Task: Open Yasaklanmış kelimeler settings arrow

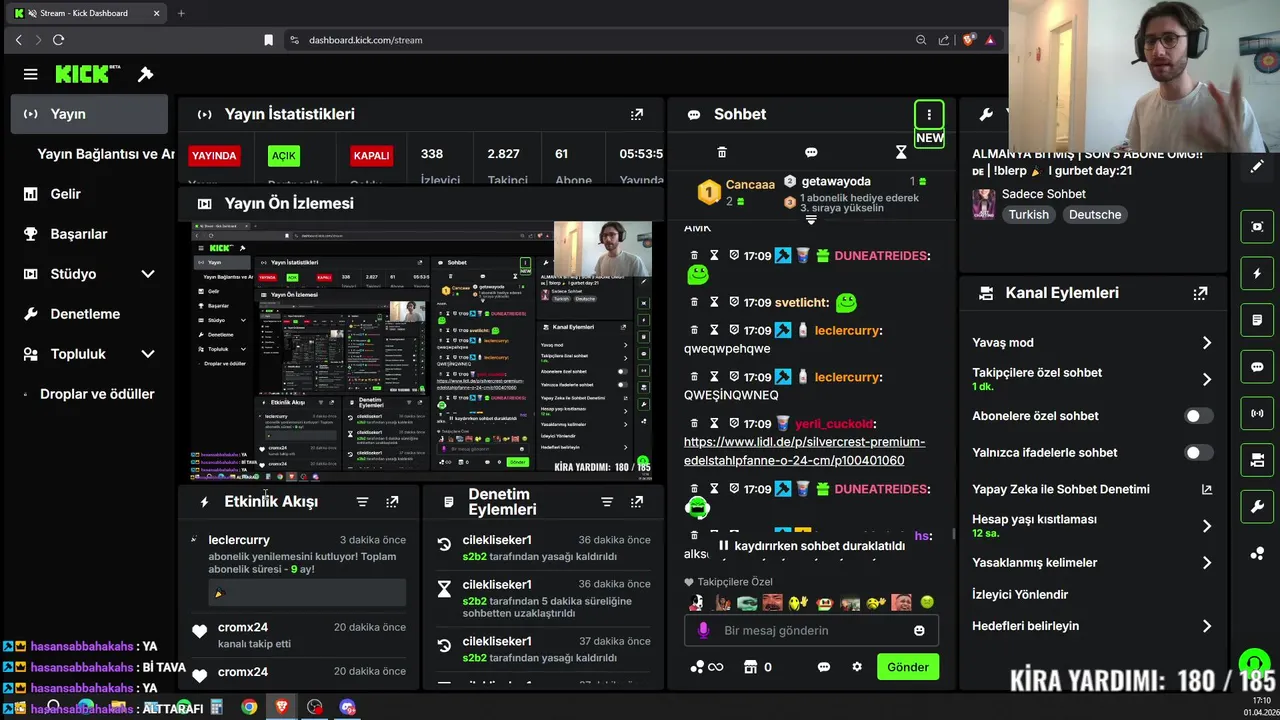Action: click(x=1207, y=563)
